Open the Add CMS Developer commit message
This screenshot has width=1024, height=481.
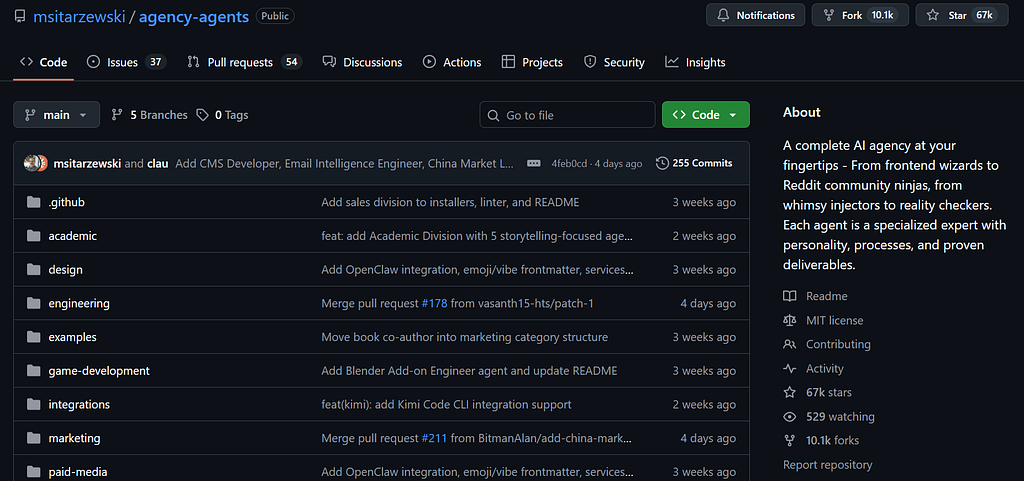click(345, 163)
